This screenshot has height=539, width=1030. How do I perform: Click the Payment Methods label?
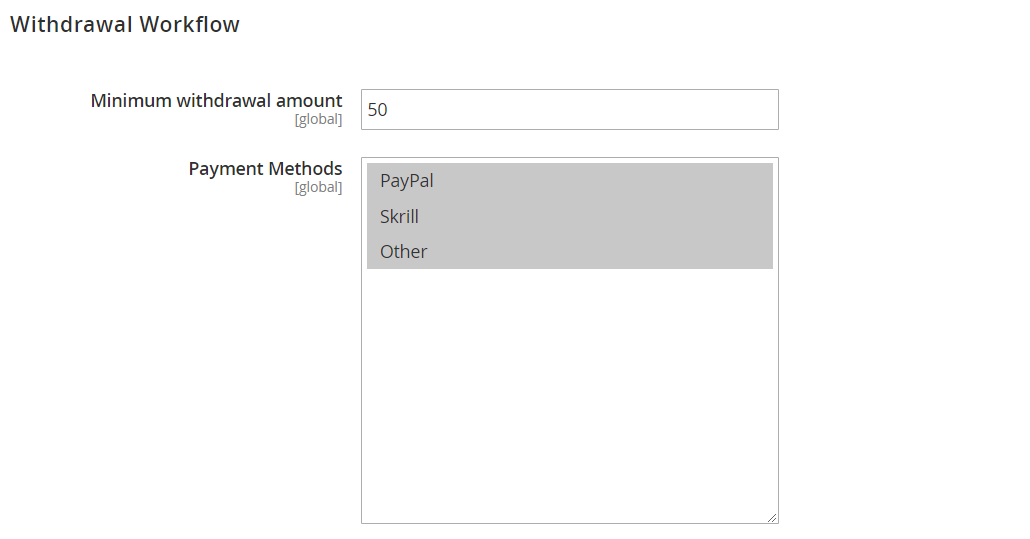(x=265, y=169)
